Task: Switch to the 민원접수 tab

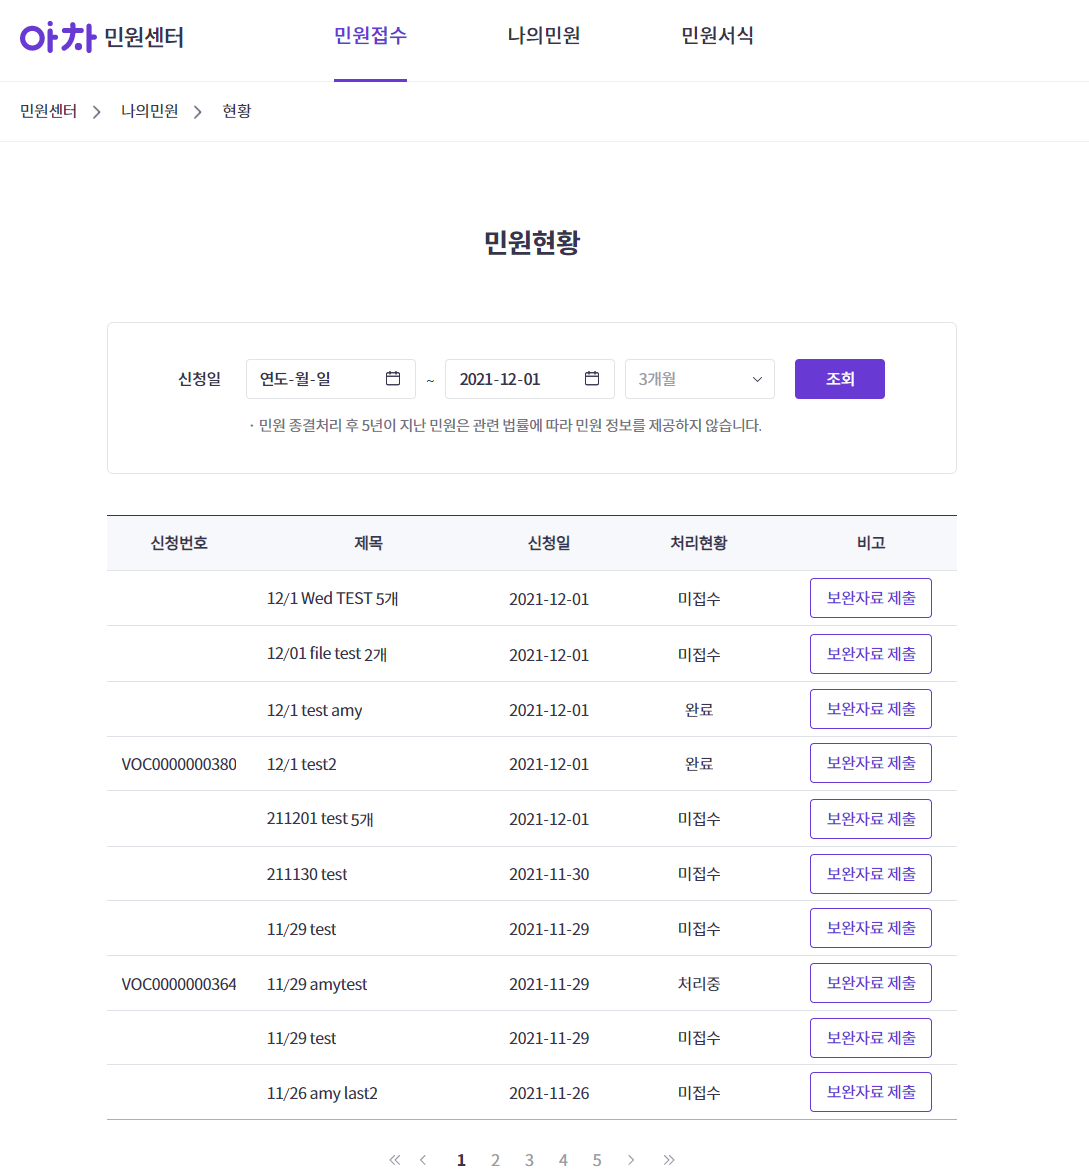Action: click(x=370, y=36)
